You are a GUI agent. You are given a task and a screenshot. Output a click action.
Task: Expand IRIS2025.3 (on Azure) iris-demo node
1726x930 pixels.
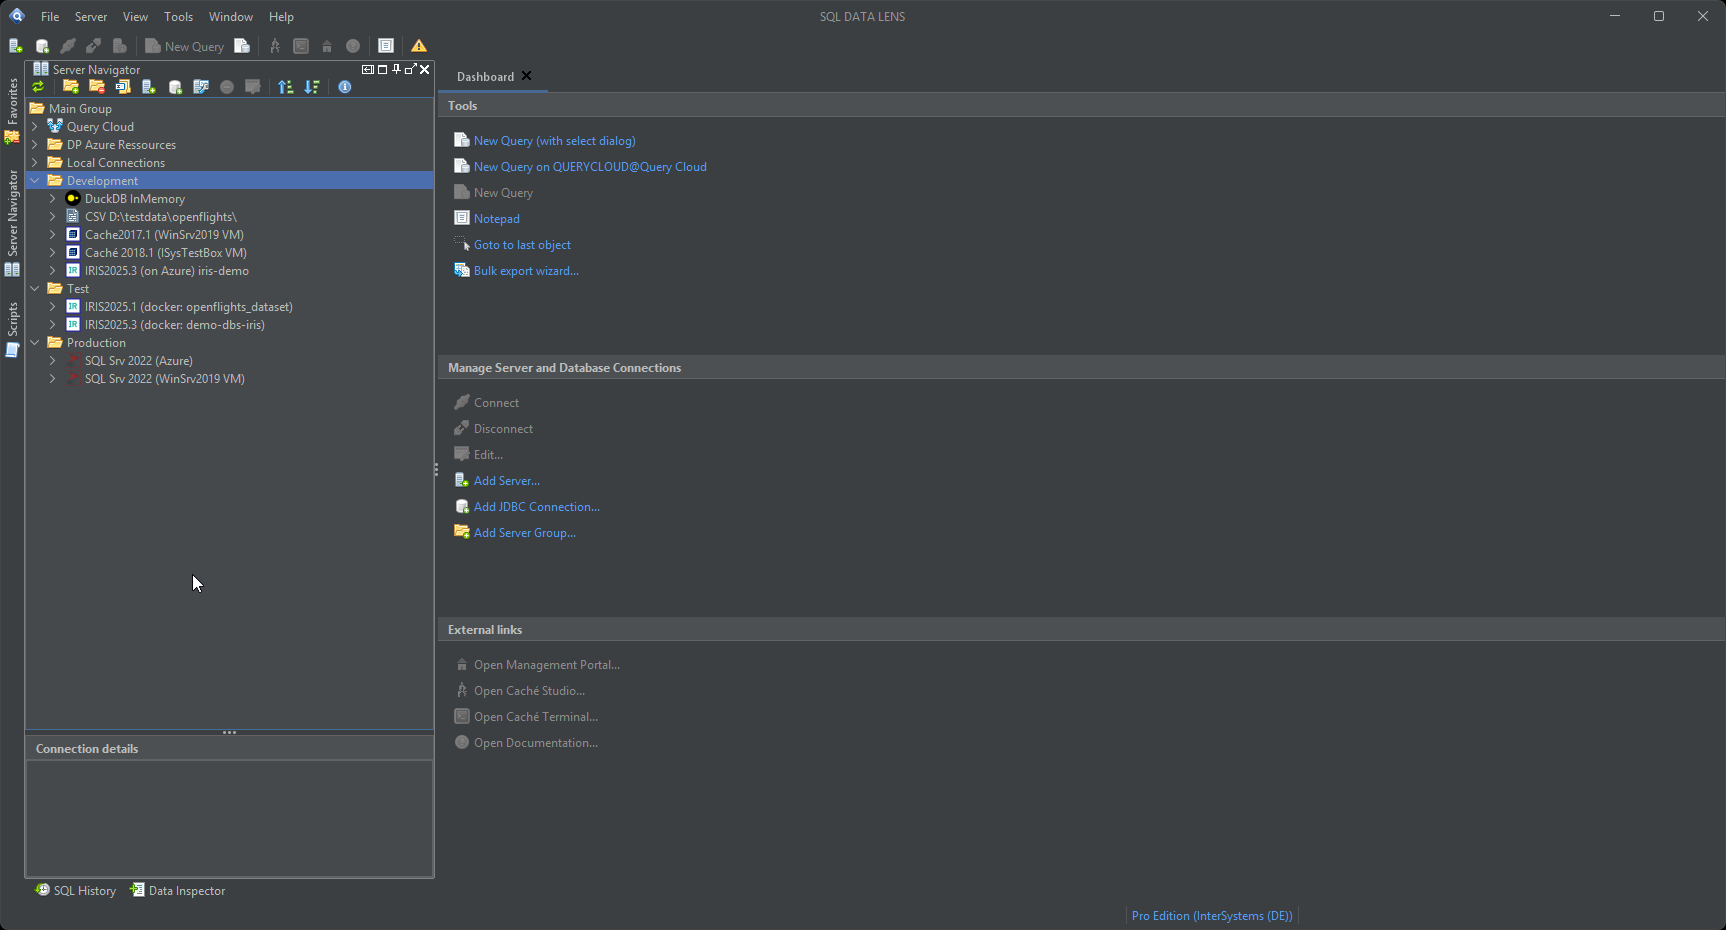53,271
